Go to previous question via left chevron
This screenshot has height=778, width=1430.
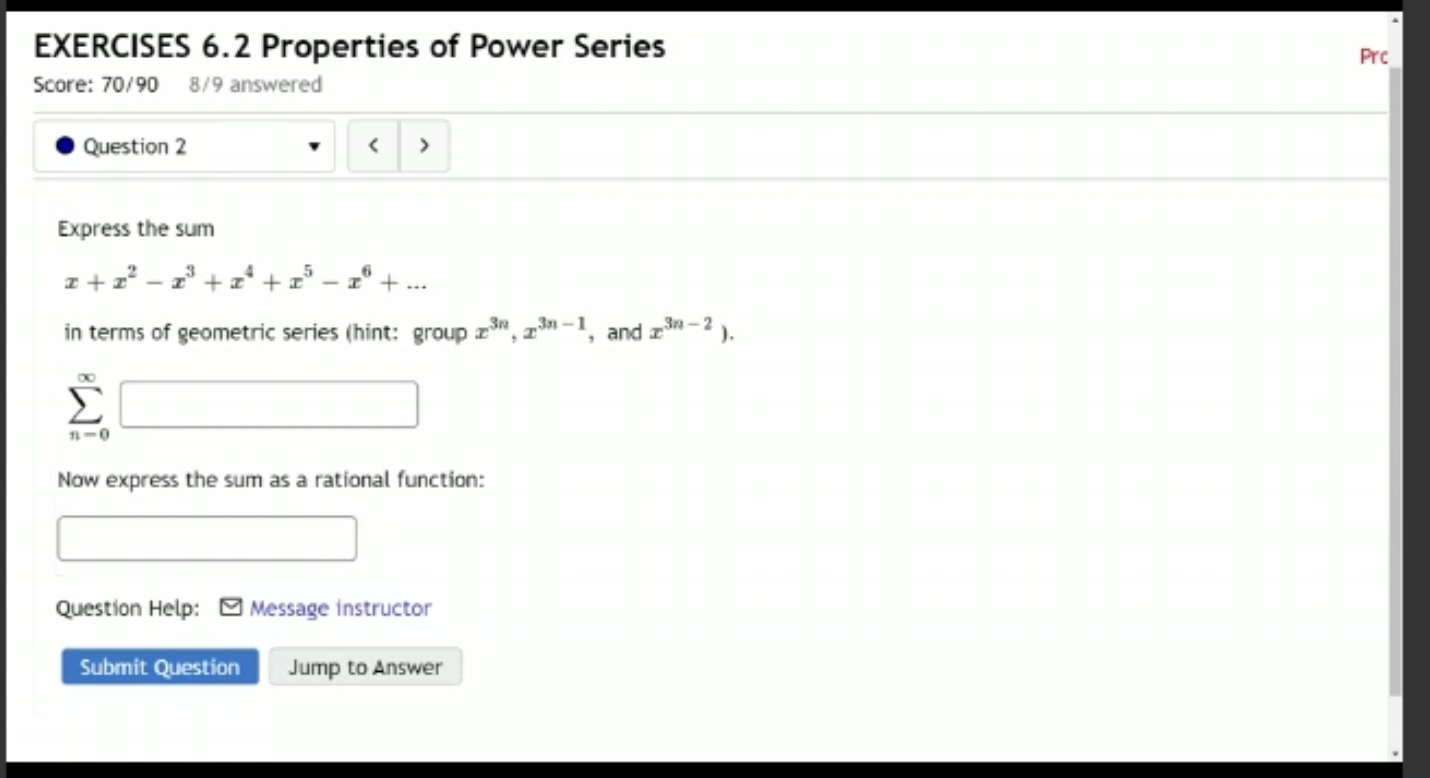373,146
